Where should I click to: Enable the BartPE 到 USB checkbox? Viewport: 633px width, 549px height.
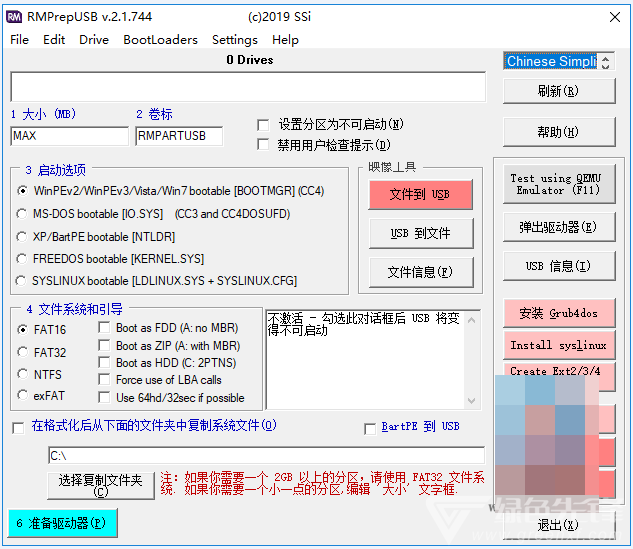click(370, 429)
